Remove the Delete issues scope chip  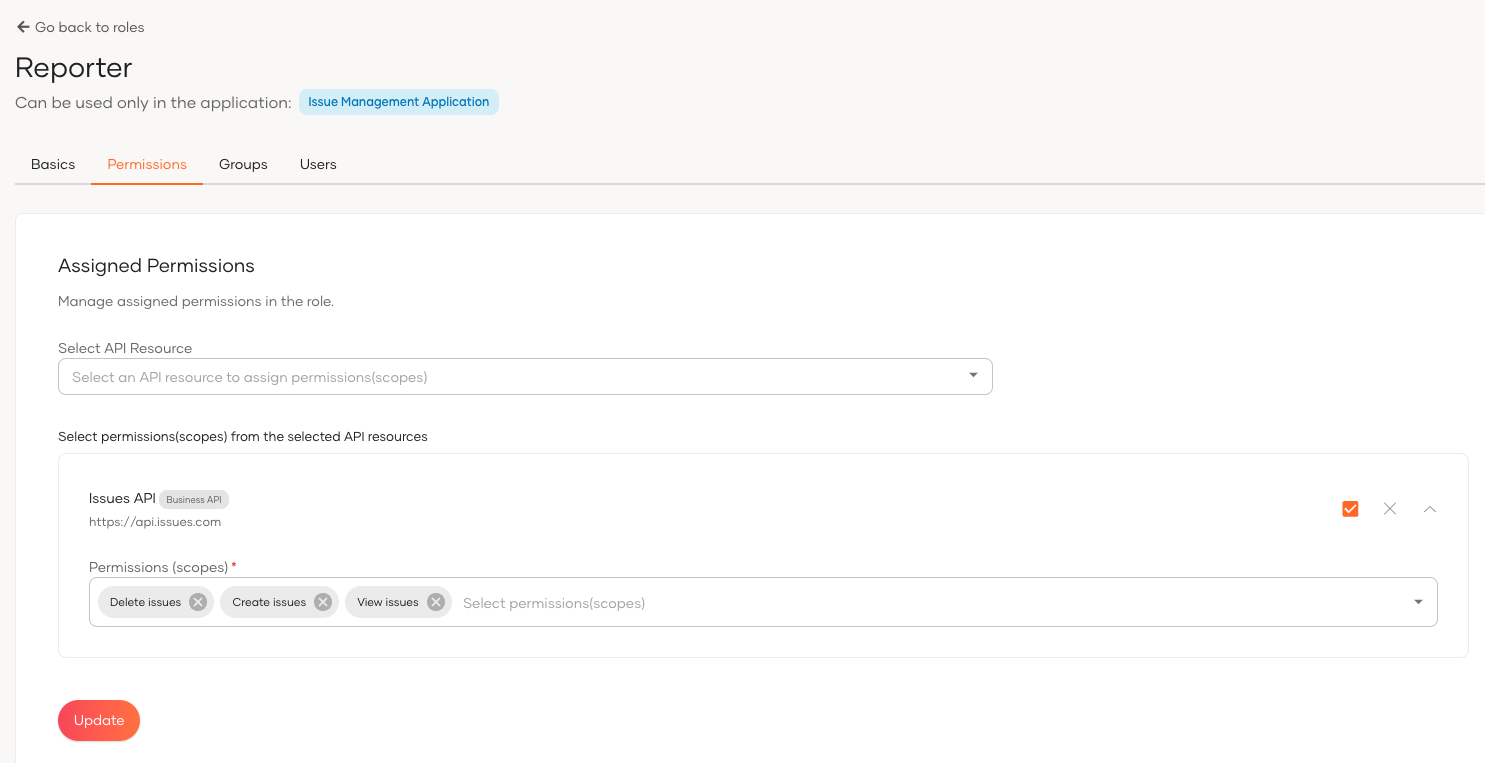click(x=198, y=602)
